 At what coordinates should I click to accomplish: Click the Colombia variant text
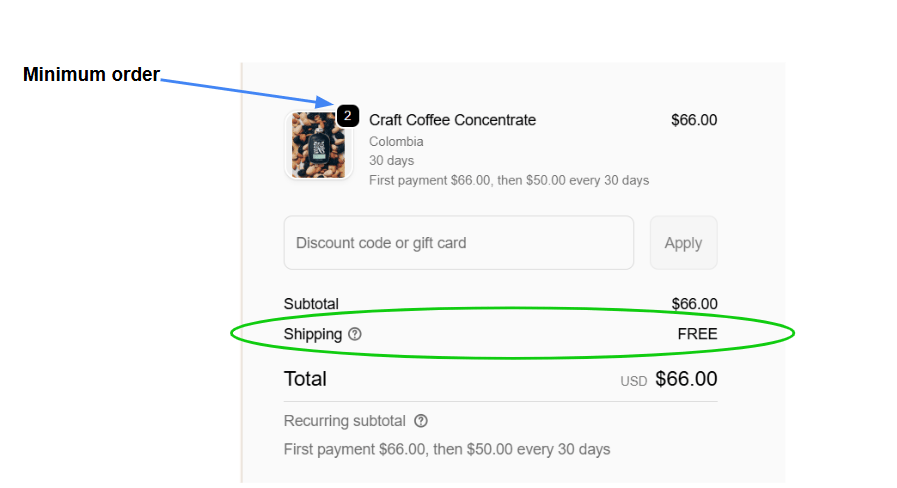pos(396,142)
